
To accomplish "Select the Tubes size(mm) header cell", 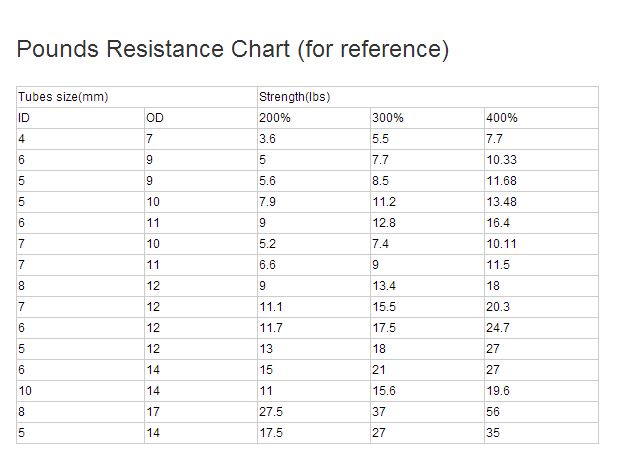I will coord(137,97).
